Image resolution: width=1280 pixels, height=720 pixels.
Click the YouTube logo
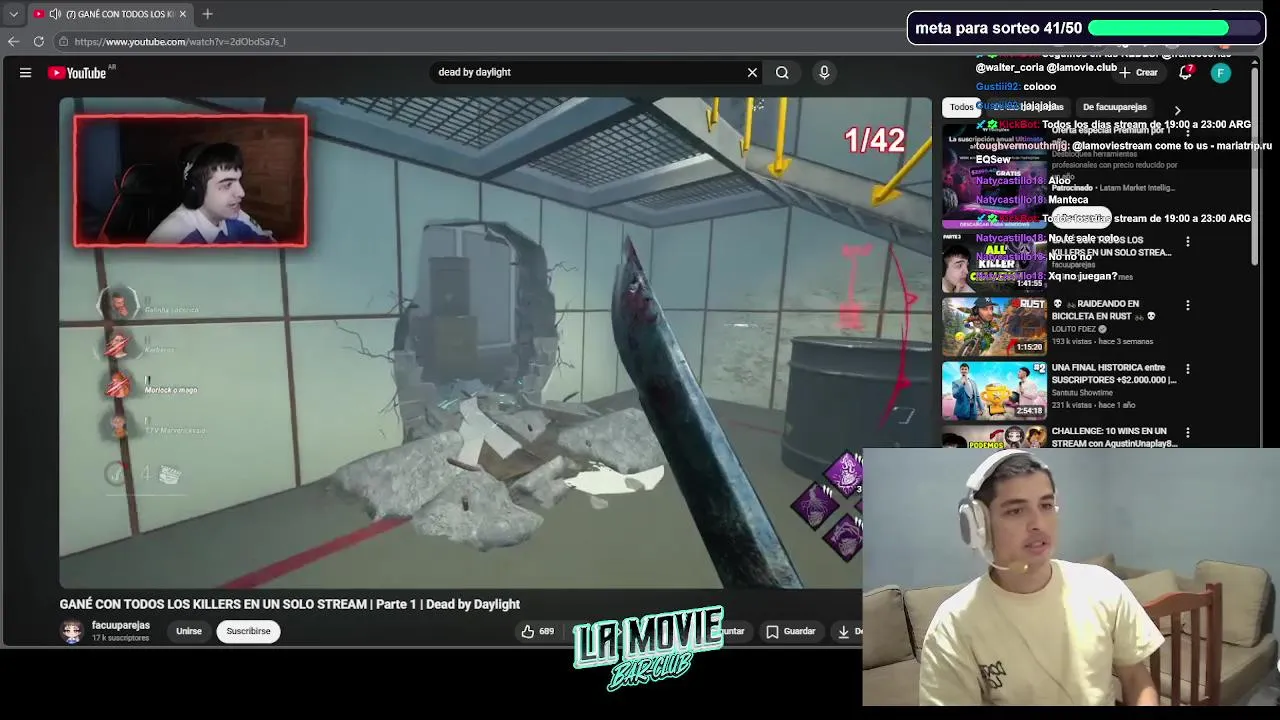[x=77, y=73]
